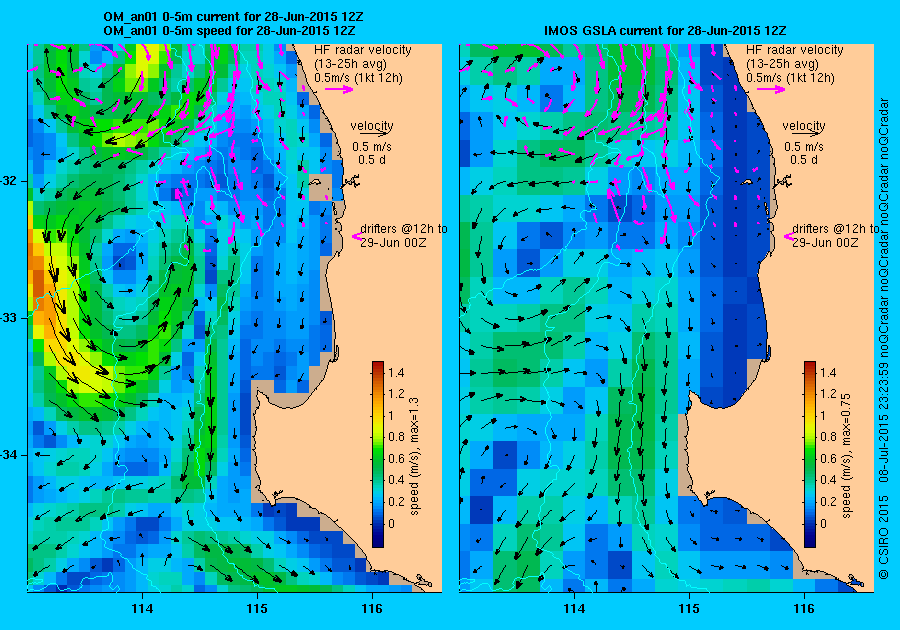Click '29-Jun 00Z' text in left map
The image size is (900, 630).
tap(394, 243)
